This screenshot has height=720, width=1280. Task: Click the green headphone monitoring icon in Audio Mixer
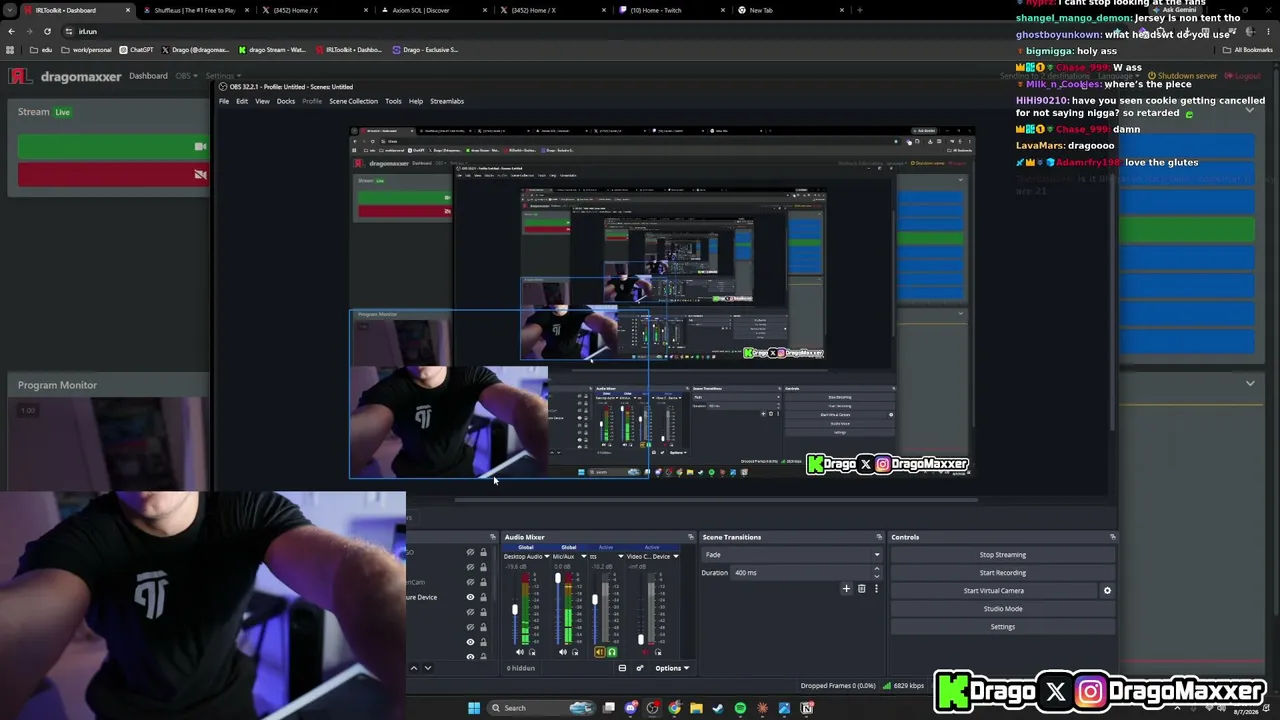click(x=612, y=652)
